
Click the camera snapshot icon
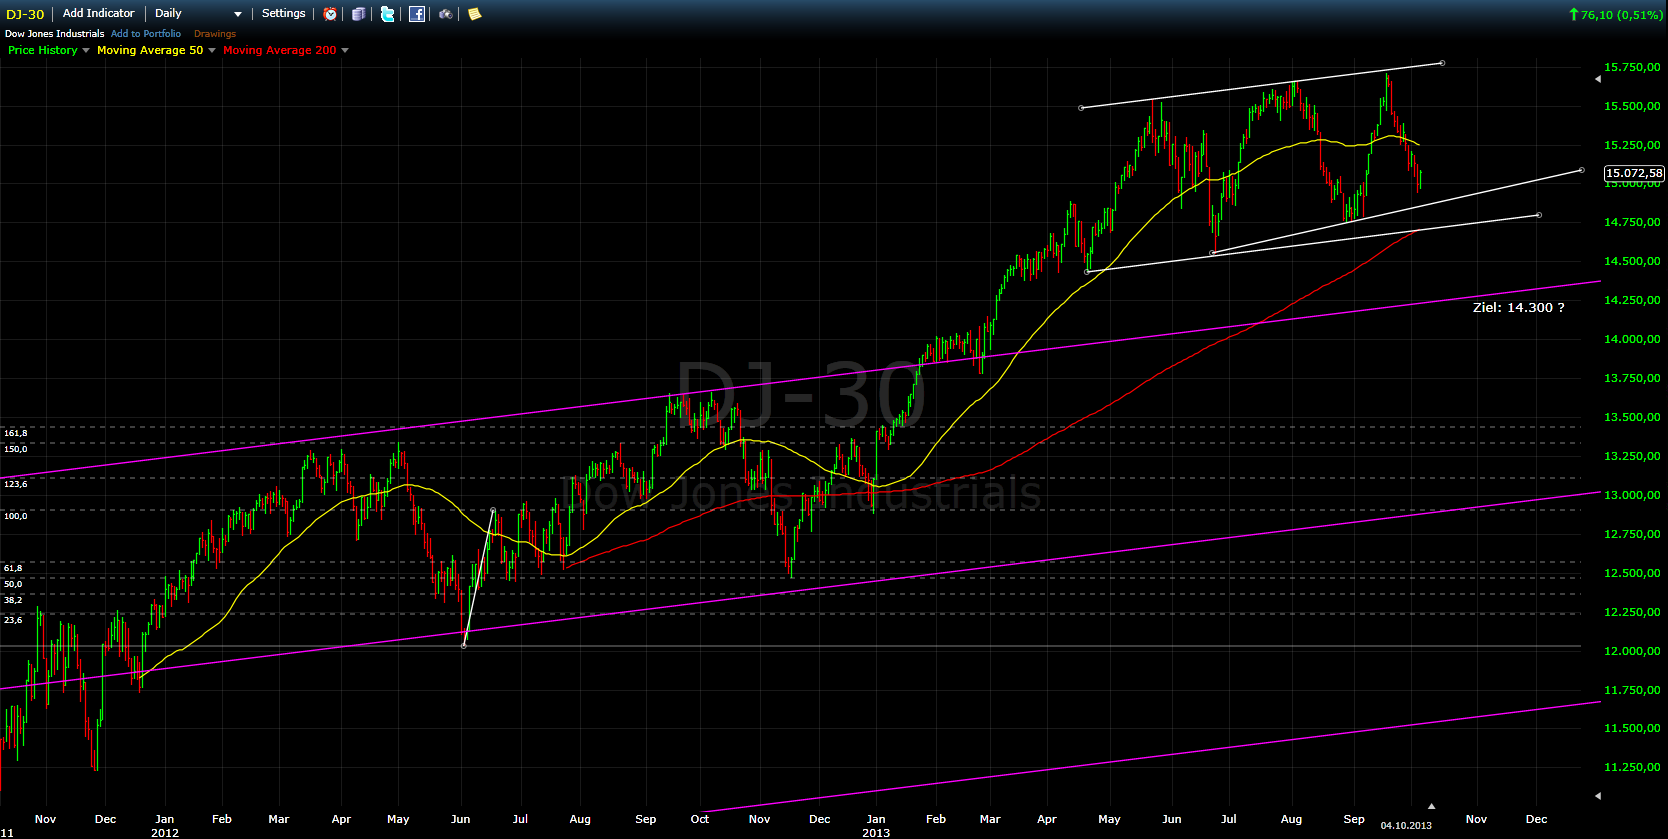click(445, 14)
